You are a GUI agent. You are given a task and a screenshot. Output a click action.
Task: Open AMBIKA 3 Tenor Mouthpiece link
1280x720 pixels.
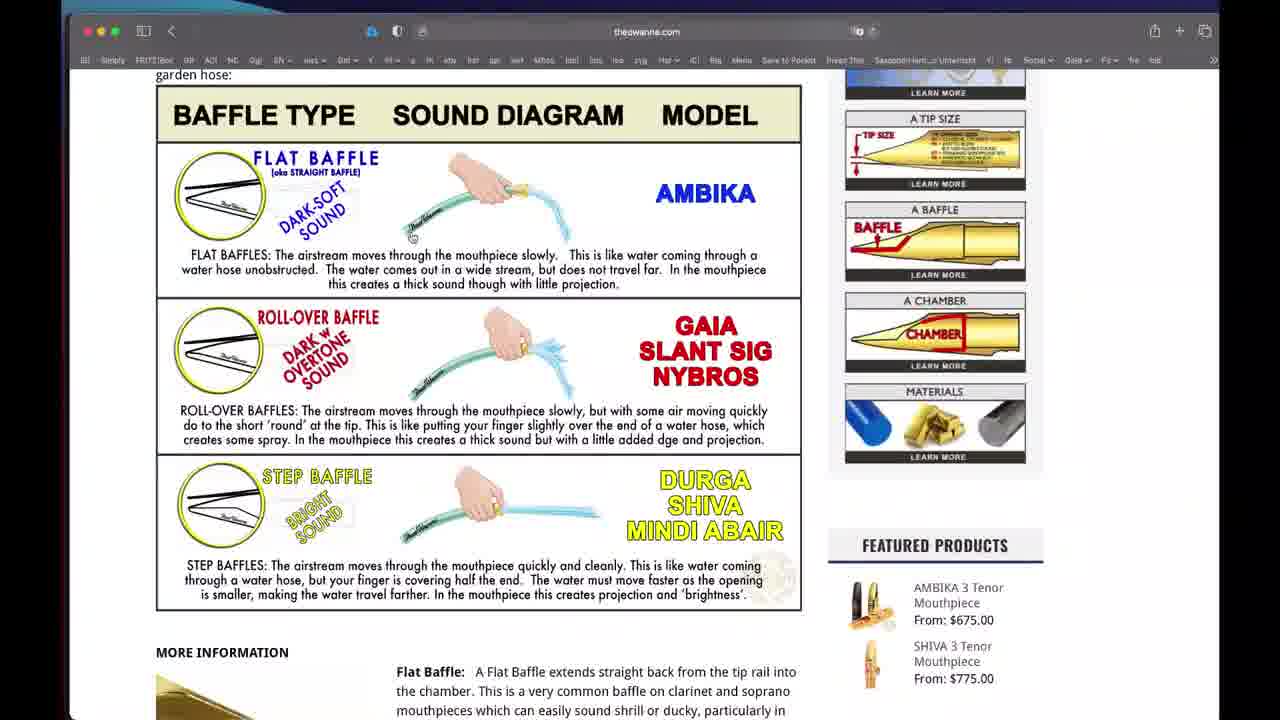point(957,595)
